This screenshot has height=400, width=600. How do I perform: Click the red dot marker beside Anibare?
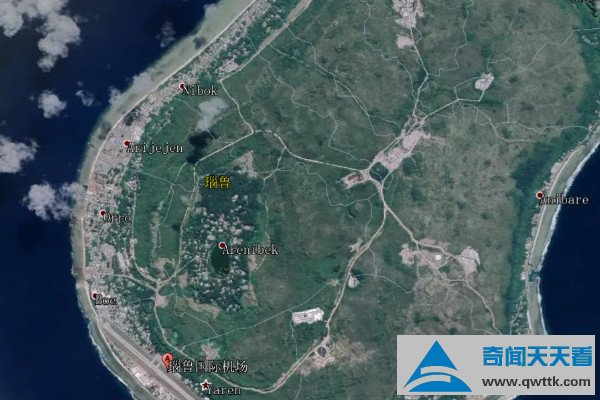[540, 195]
